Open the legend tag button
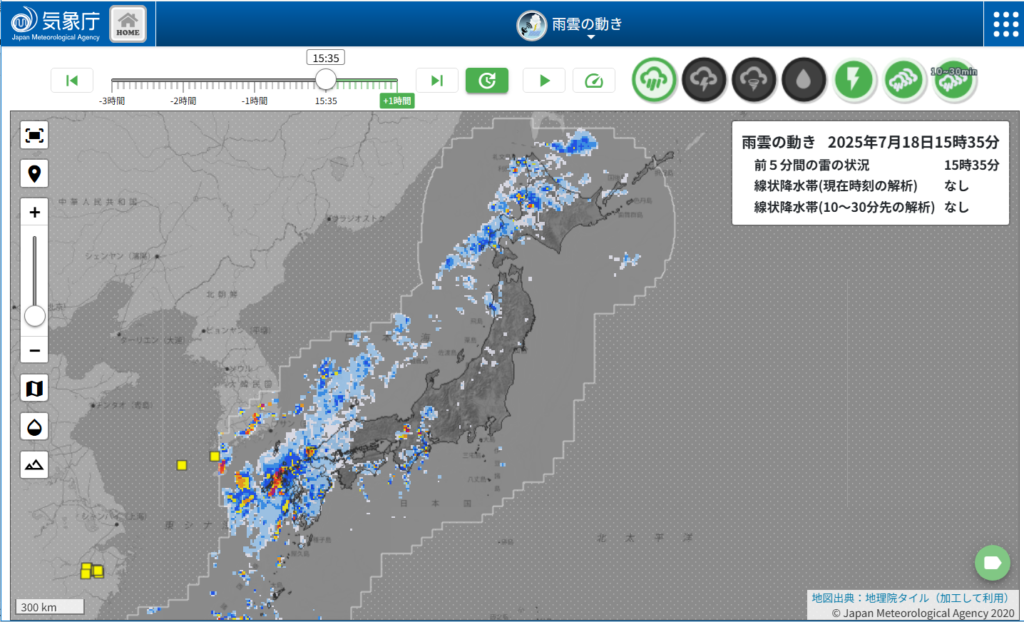 992,563
